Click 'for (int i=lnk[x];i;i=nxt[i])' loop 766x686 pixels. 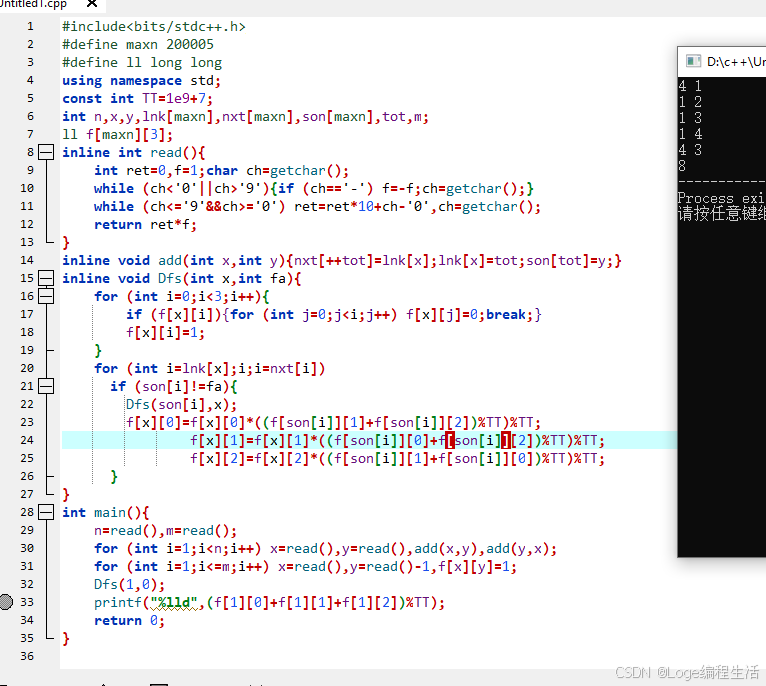210,368
